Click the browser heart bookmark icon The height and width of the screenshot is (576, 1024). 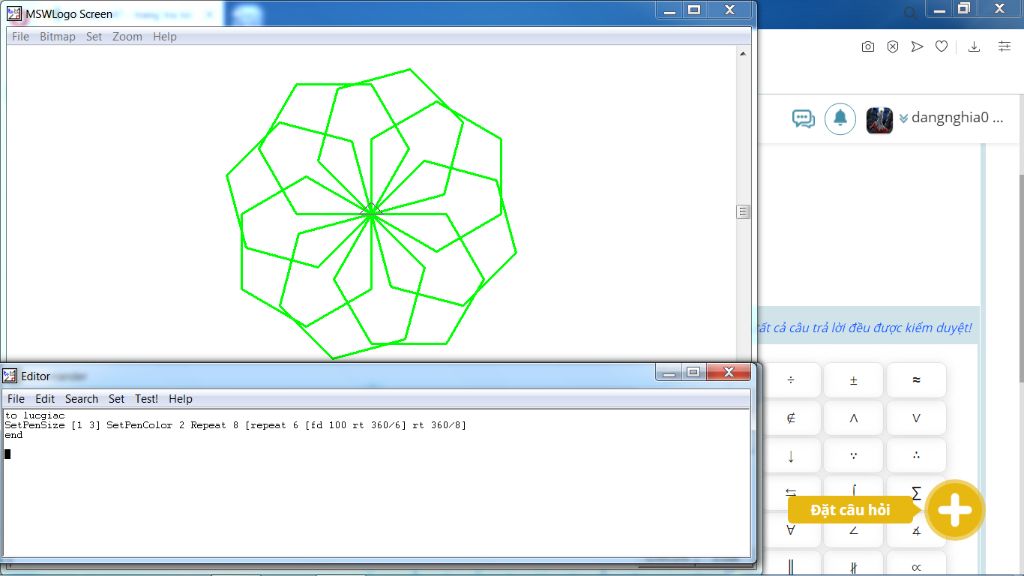tap(941, 46)
